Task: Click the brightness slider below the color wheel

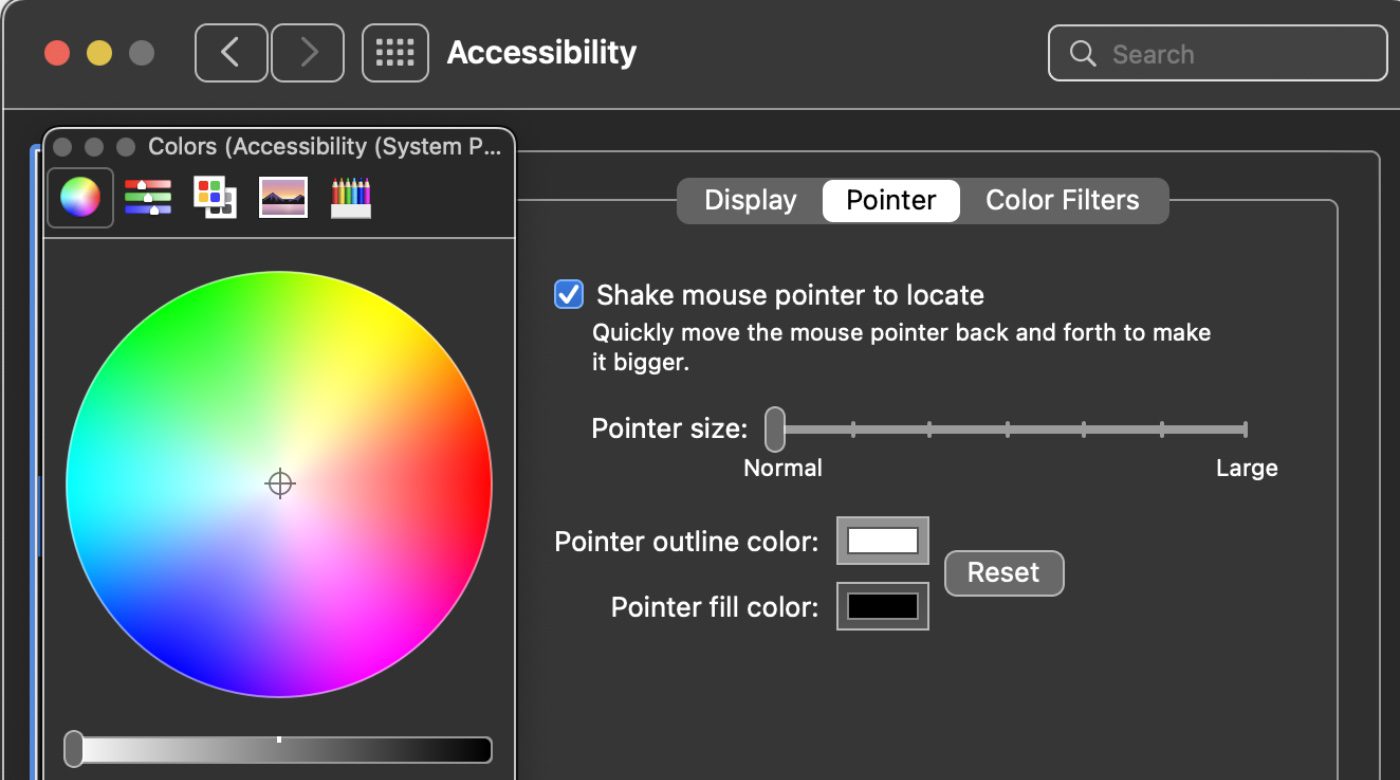Action: pyautogui.click(x=278, y=750)
